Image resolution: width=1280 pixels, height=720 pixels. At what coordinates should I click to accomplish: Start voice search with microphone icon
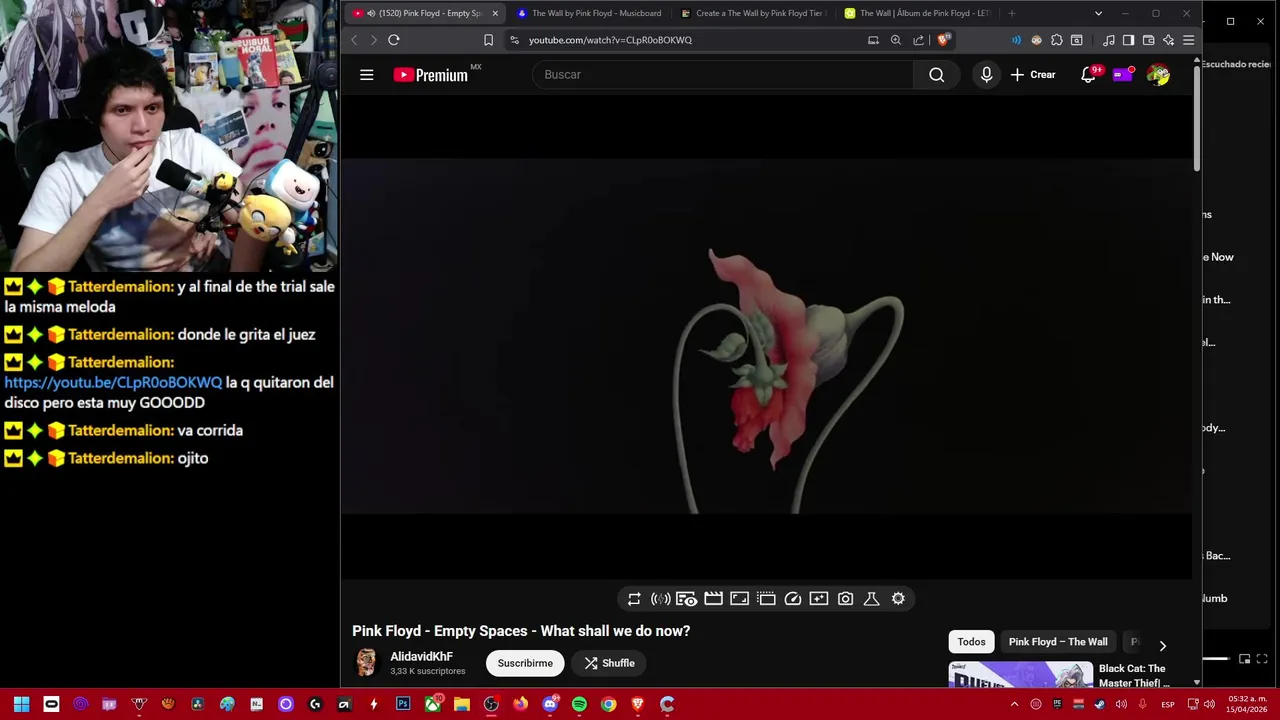(986, 75)
